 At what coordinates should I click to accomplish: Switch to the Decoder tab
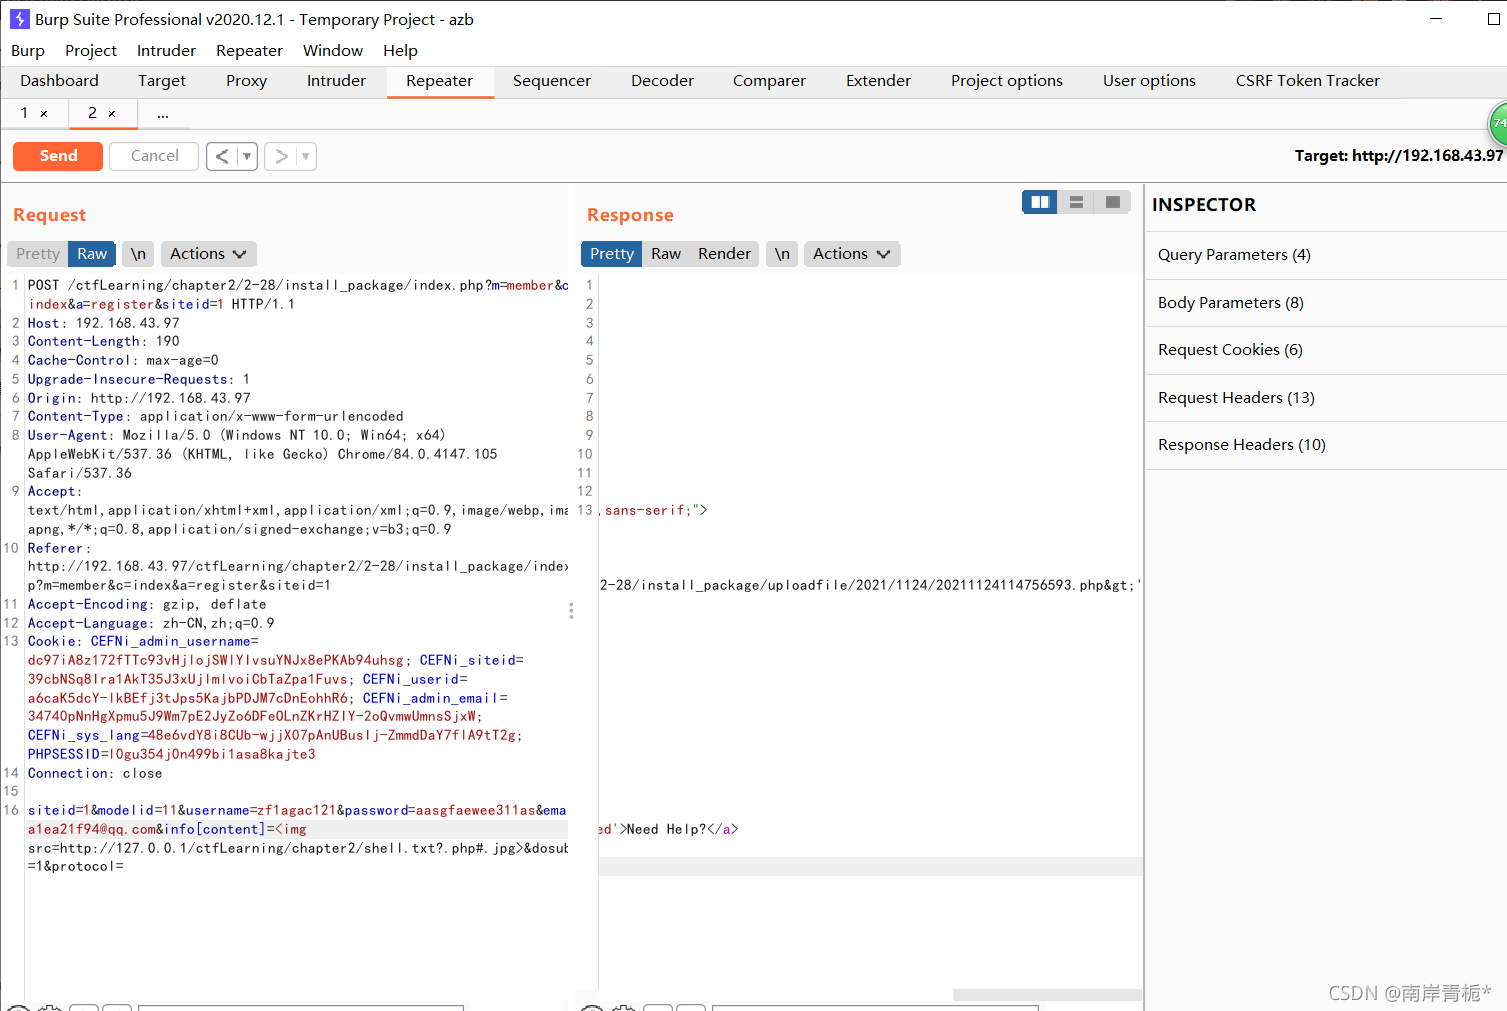pyautogui.click(x=662, y=81)
